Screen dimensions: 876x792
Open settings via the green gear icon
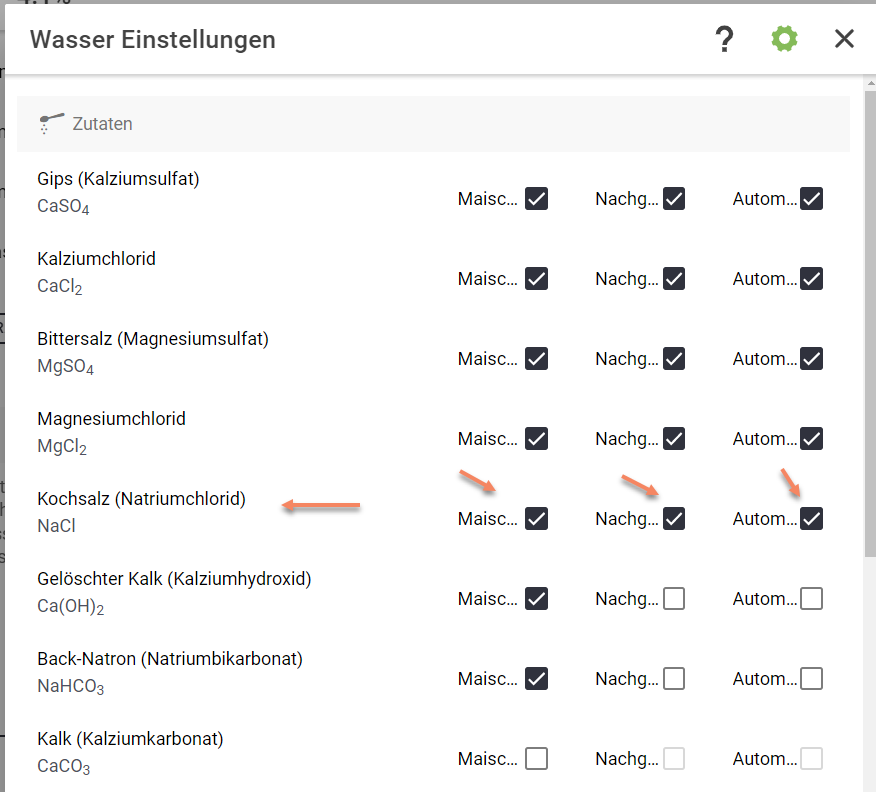coord(784,39)
